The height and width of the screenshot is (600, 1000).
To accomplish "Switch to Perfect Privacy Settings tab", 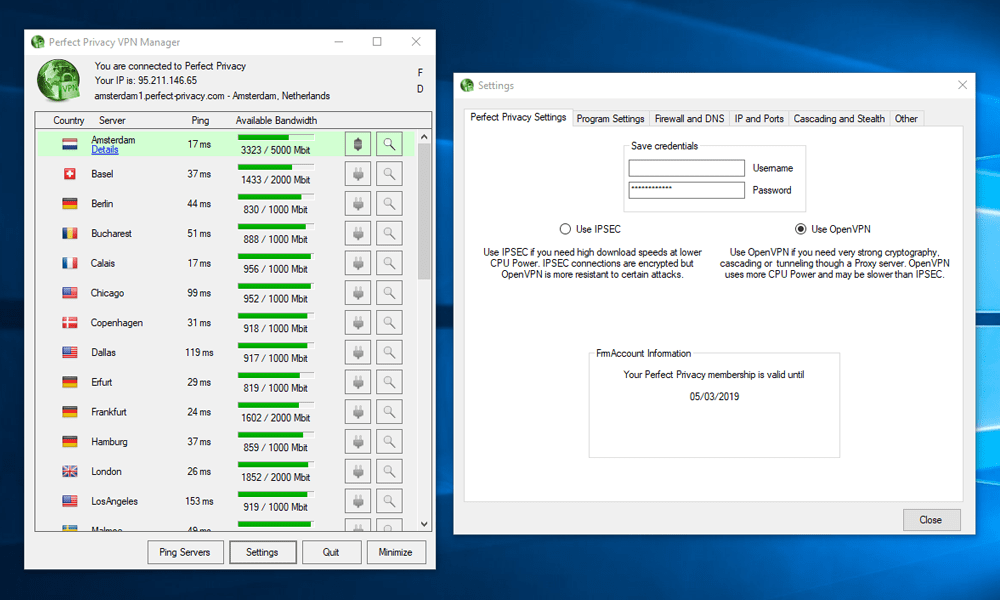I will tap(518, 117).
